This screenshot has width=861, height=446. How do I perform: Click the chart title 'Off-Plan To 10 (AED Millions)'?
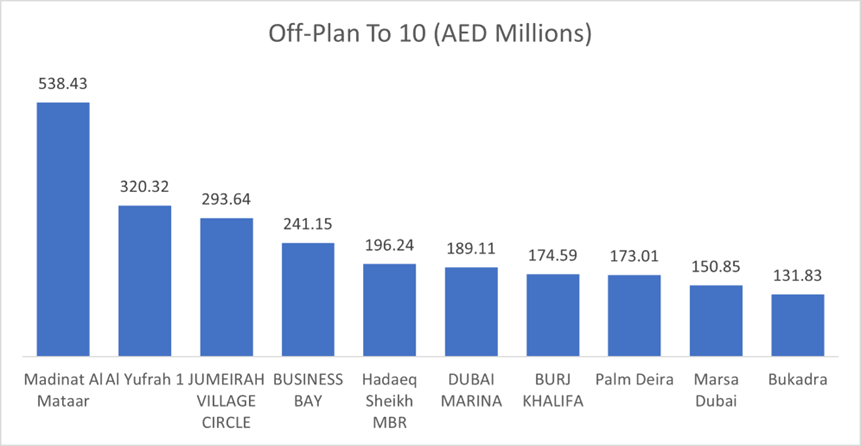click(430, 34)
